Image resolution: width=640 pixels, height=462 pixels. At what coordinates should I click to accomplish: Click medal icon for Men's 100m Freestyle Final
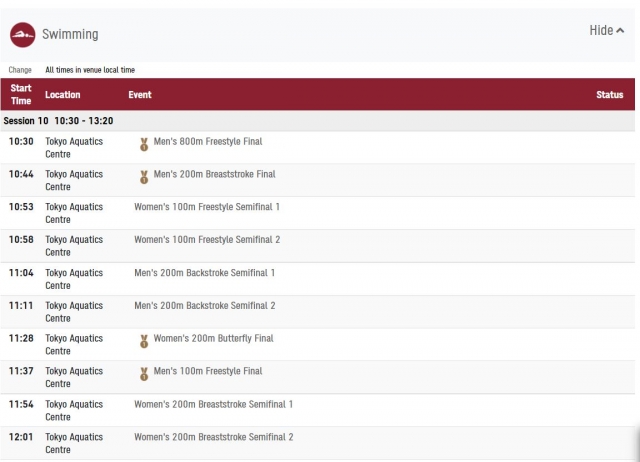(x=144, y=374)
